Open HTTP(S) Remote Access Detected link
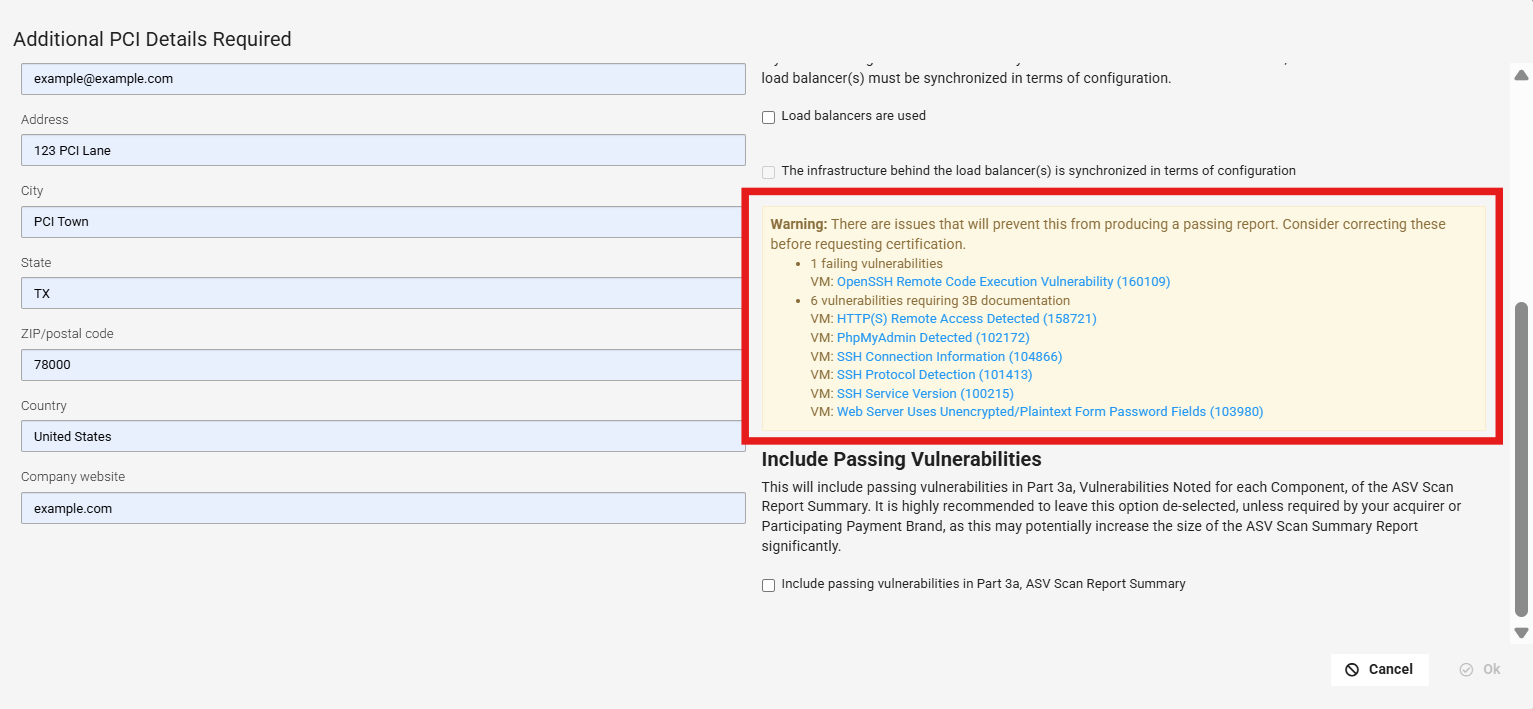 click(x=966, y=319)
